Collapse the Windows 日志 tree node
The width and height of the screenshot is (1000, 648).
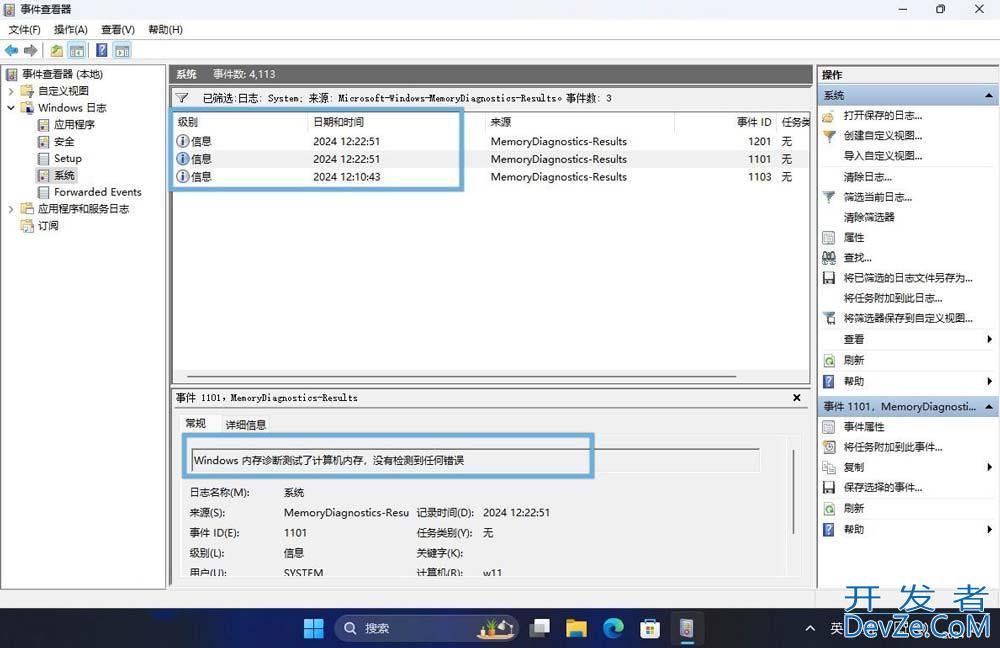[x=11, y=108]
